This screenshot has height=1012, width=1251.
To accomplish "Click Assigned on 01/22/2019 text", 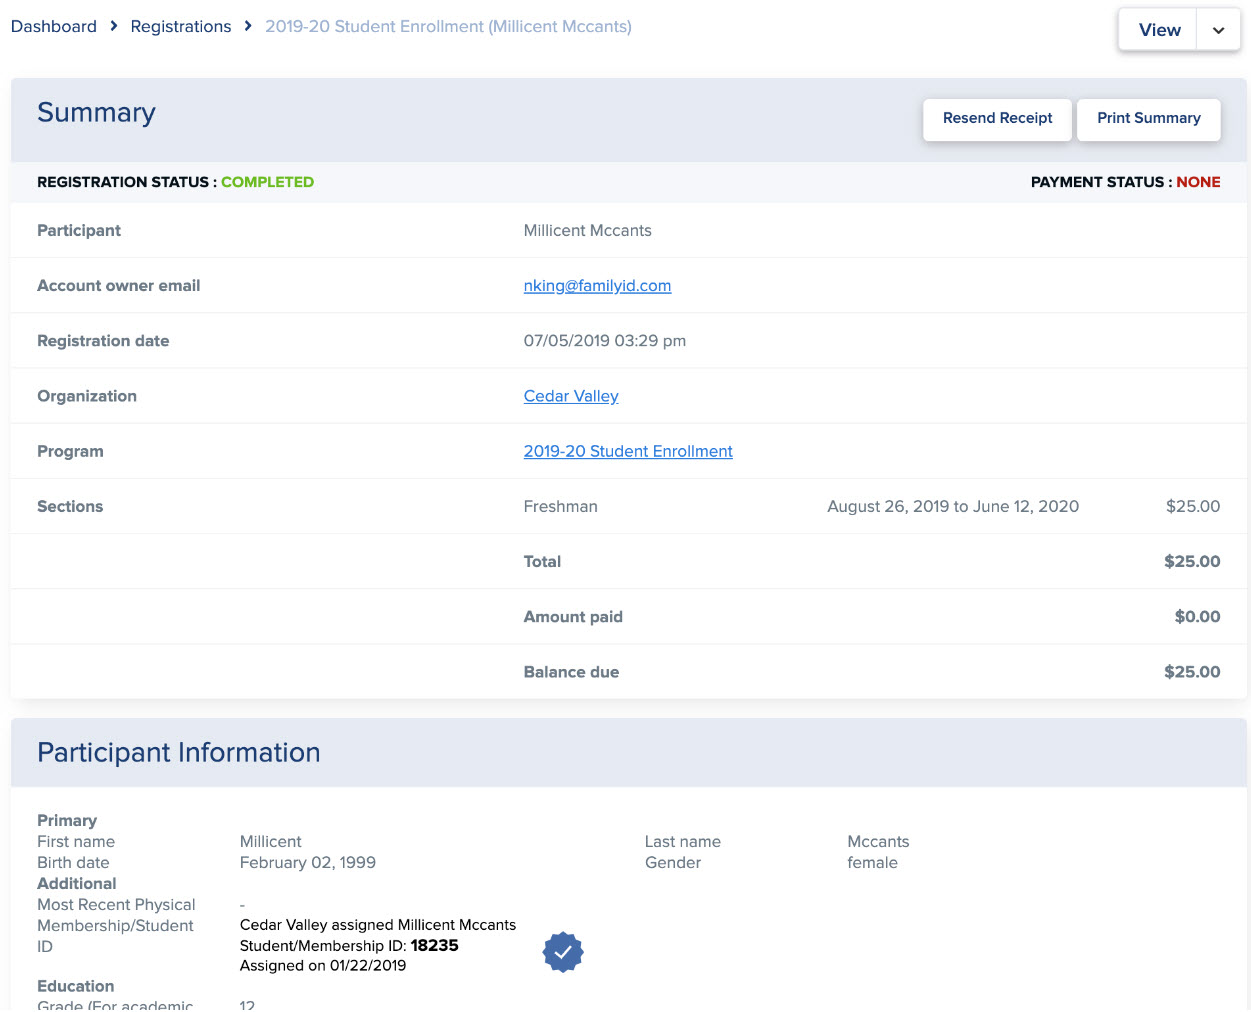I will click(x=323, y=966).
